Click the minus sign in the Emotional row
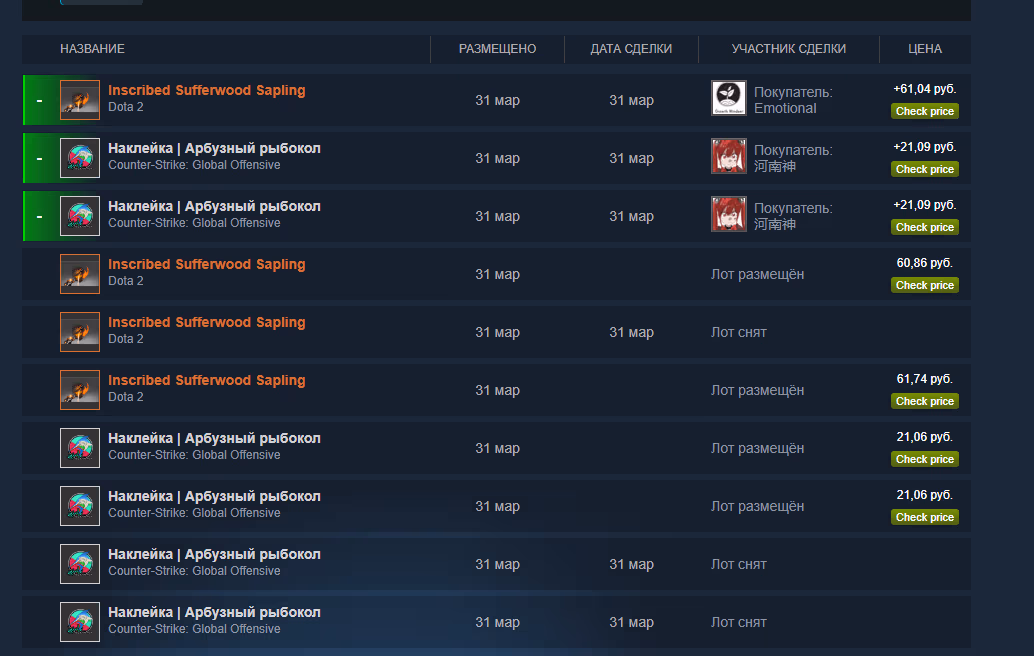Viewport: 1034px width, 656px height. (x=40, y=101)
